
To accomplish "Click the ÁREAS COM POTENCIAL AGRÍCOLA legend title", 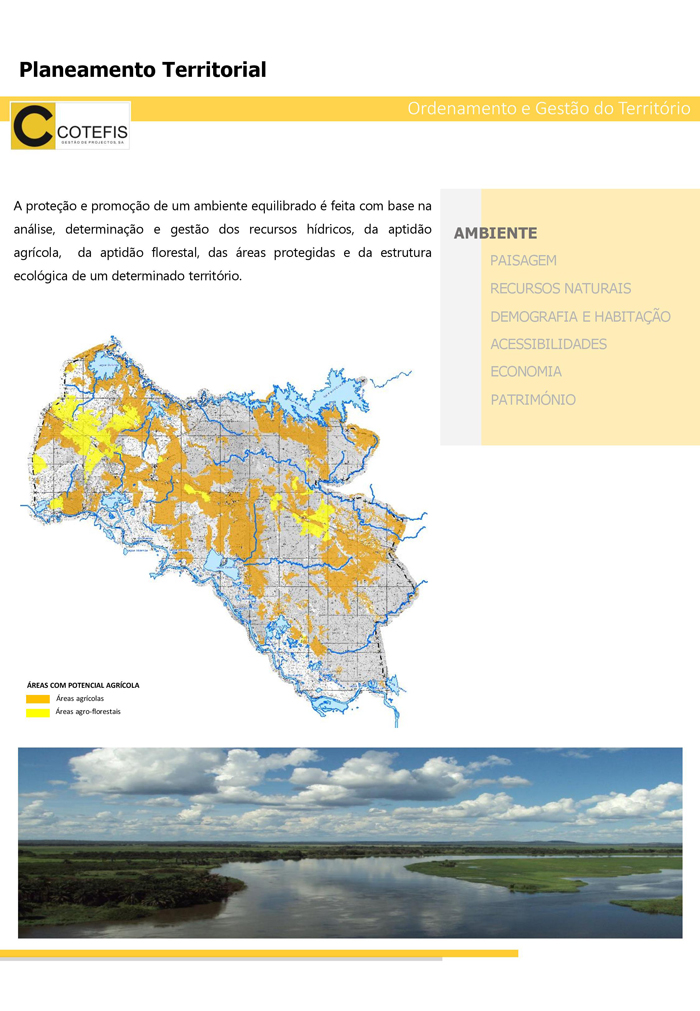I will click(x=83, y=685).
